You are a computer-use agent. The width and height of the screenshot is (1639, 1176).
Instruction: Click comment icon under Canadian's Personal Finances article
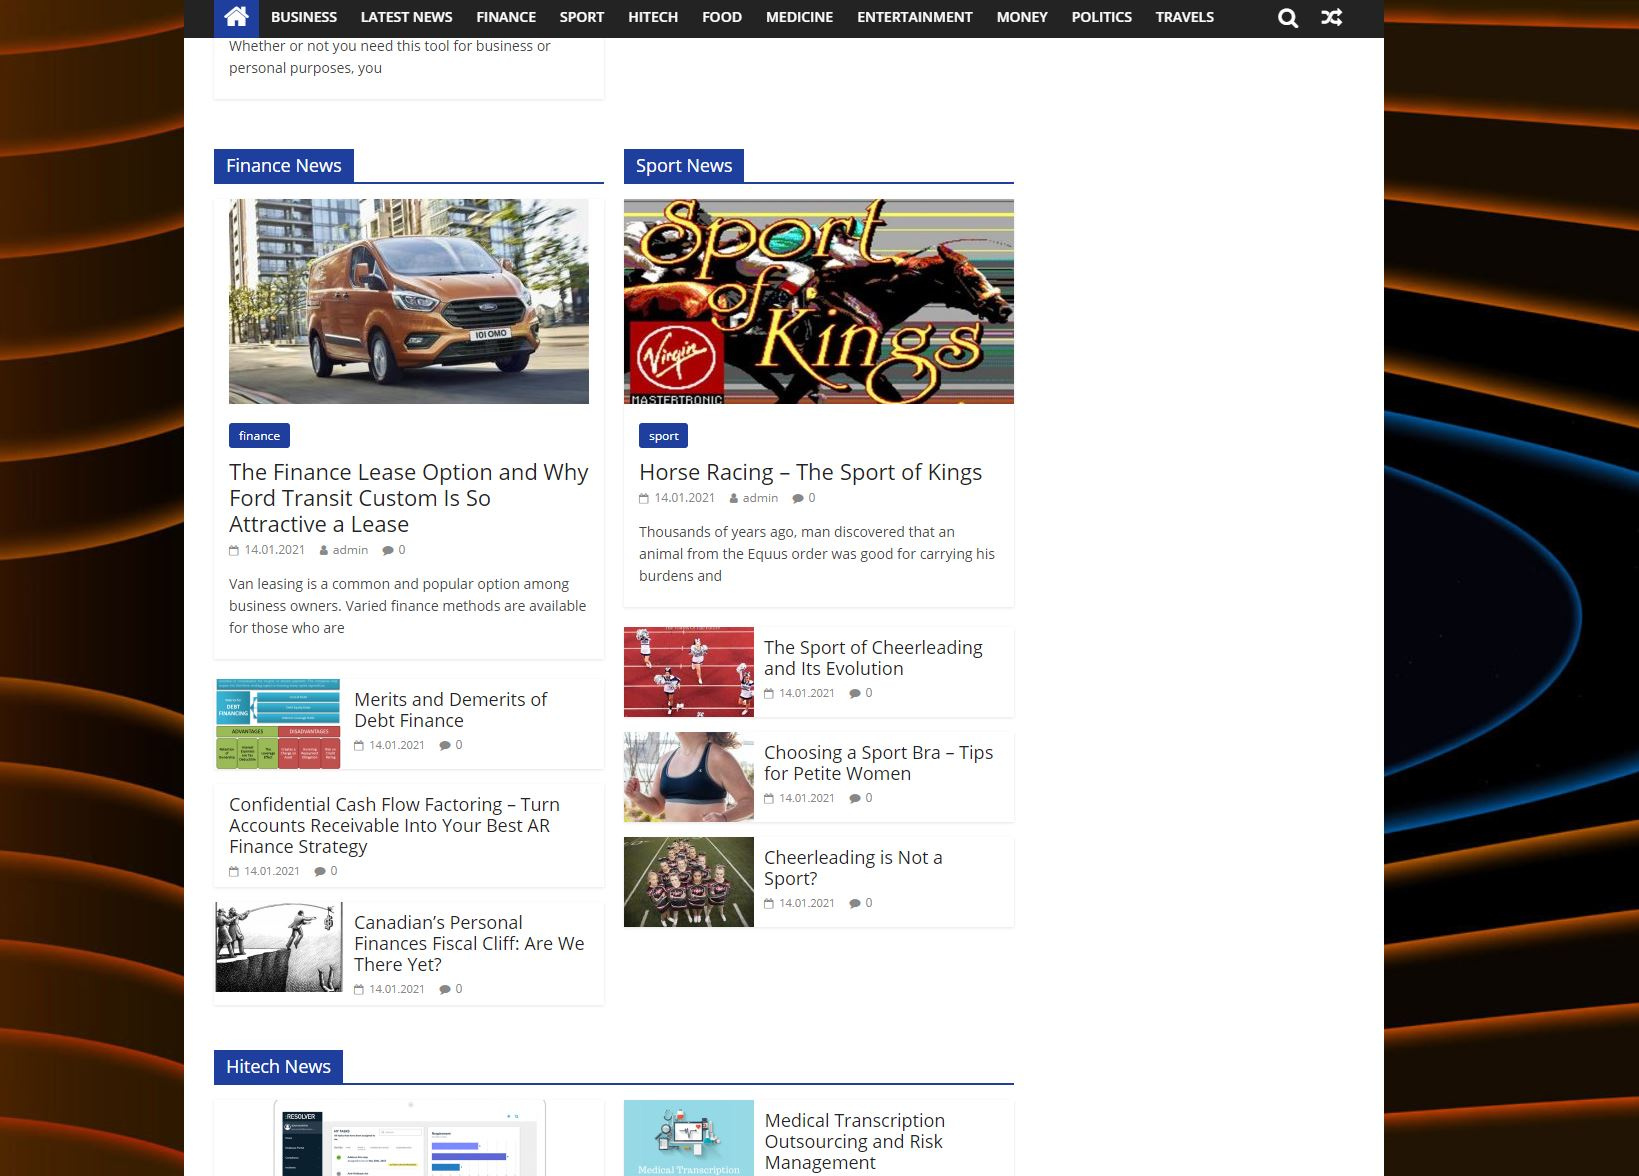(x=445, y=989)
